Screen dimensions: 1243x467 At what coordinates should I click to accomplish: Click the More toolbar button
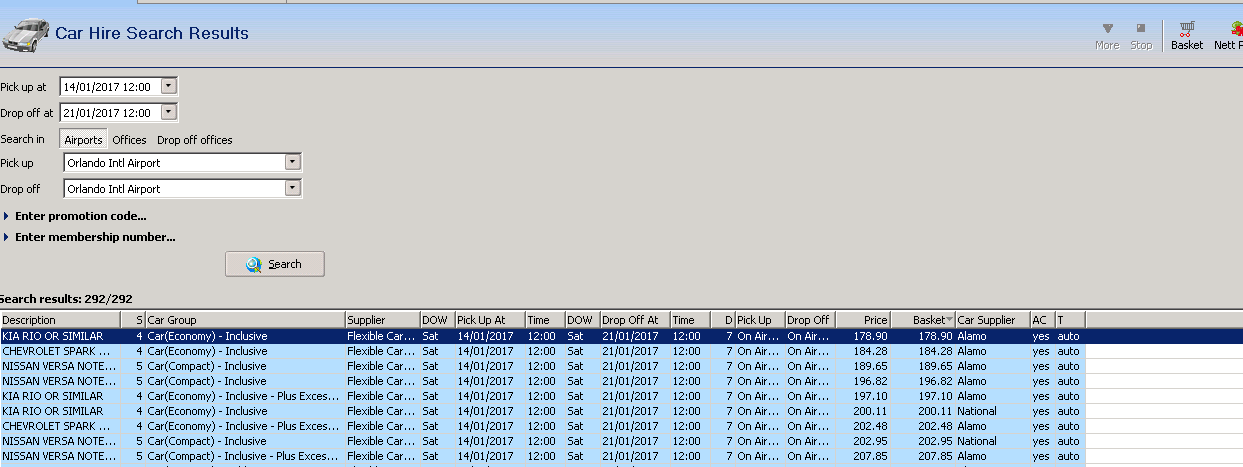point(1107,35)
